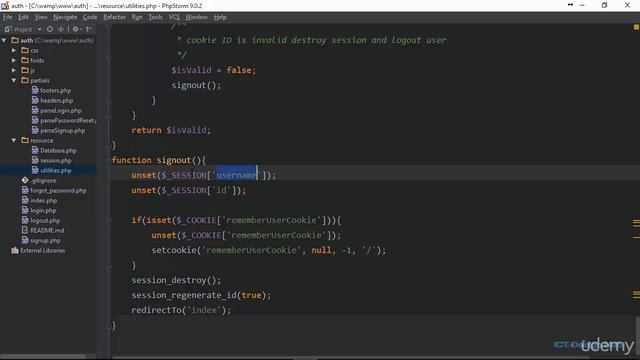This screenshot has height=360, width=640.
Task: Select forgot_password.php in project tree
Action: [x=58, y=191]
